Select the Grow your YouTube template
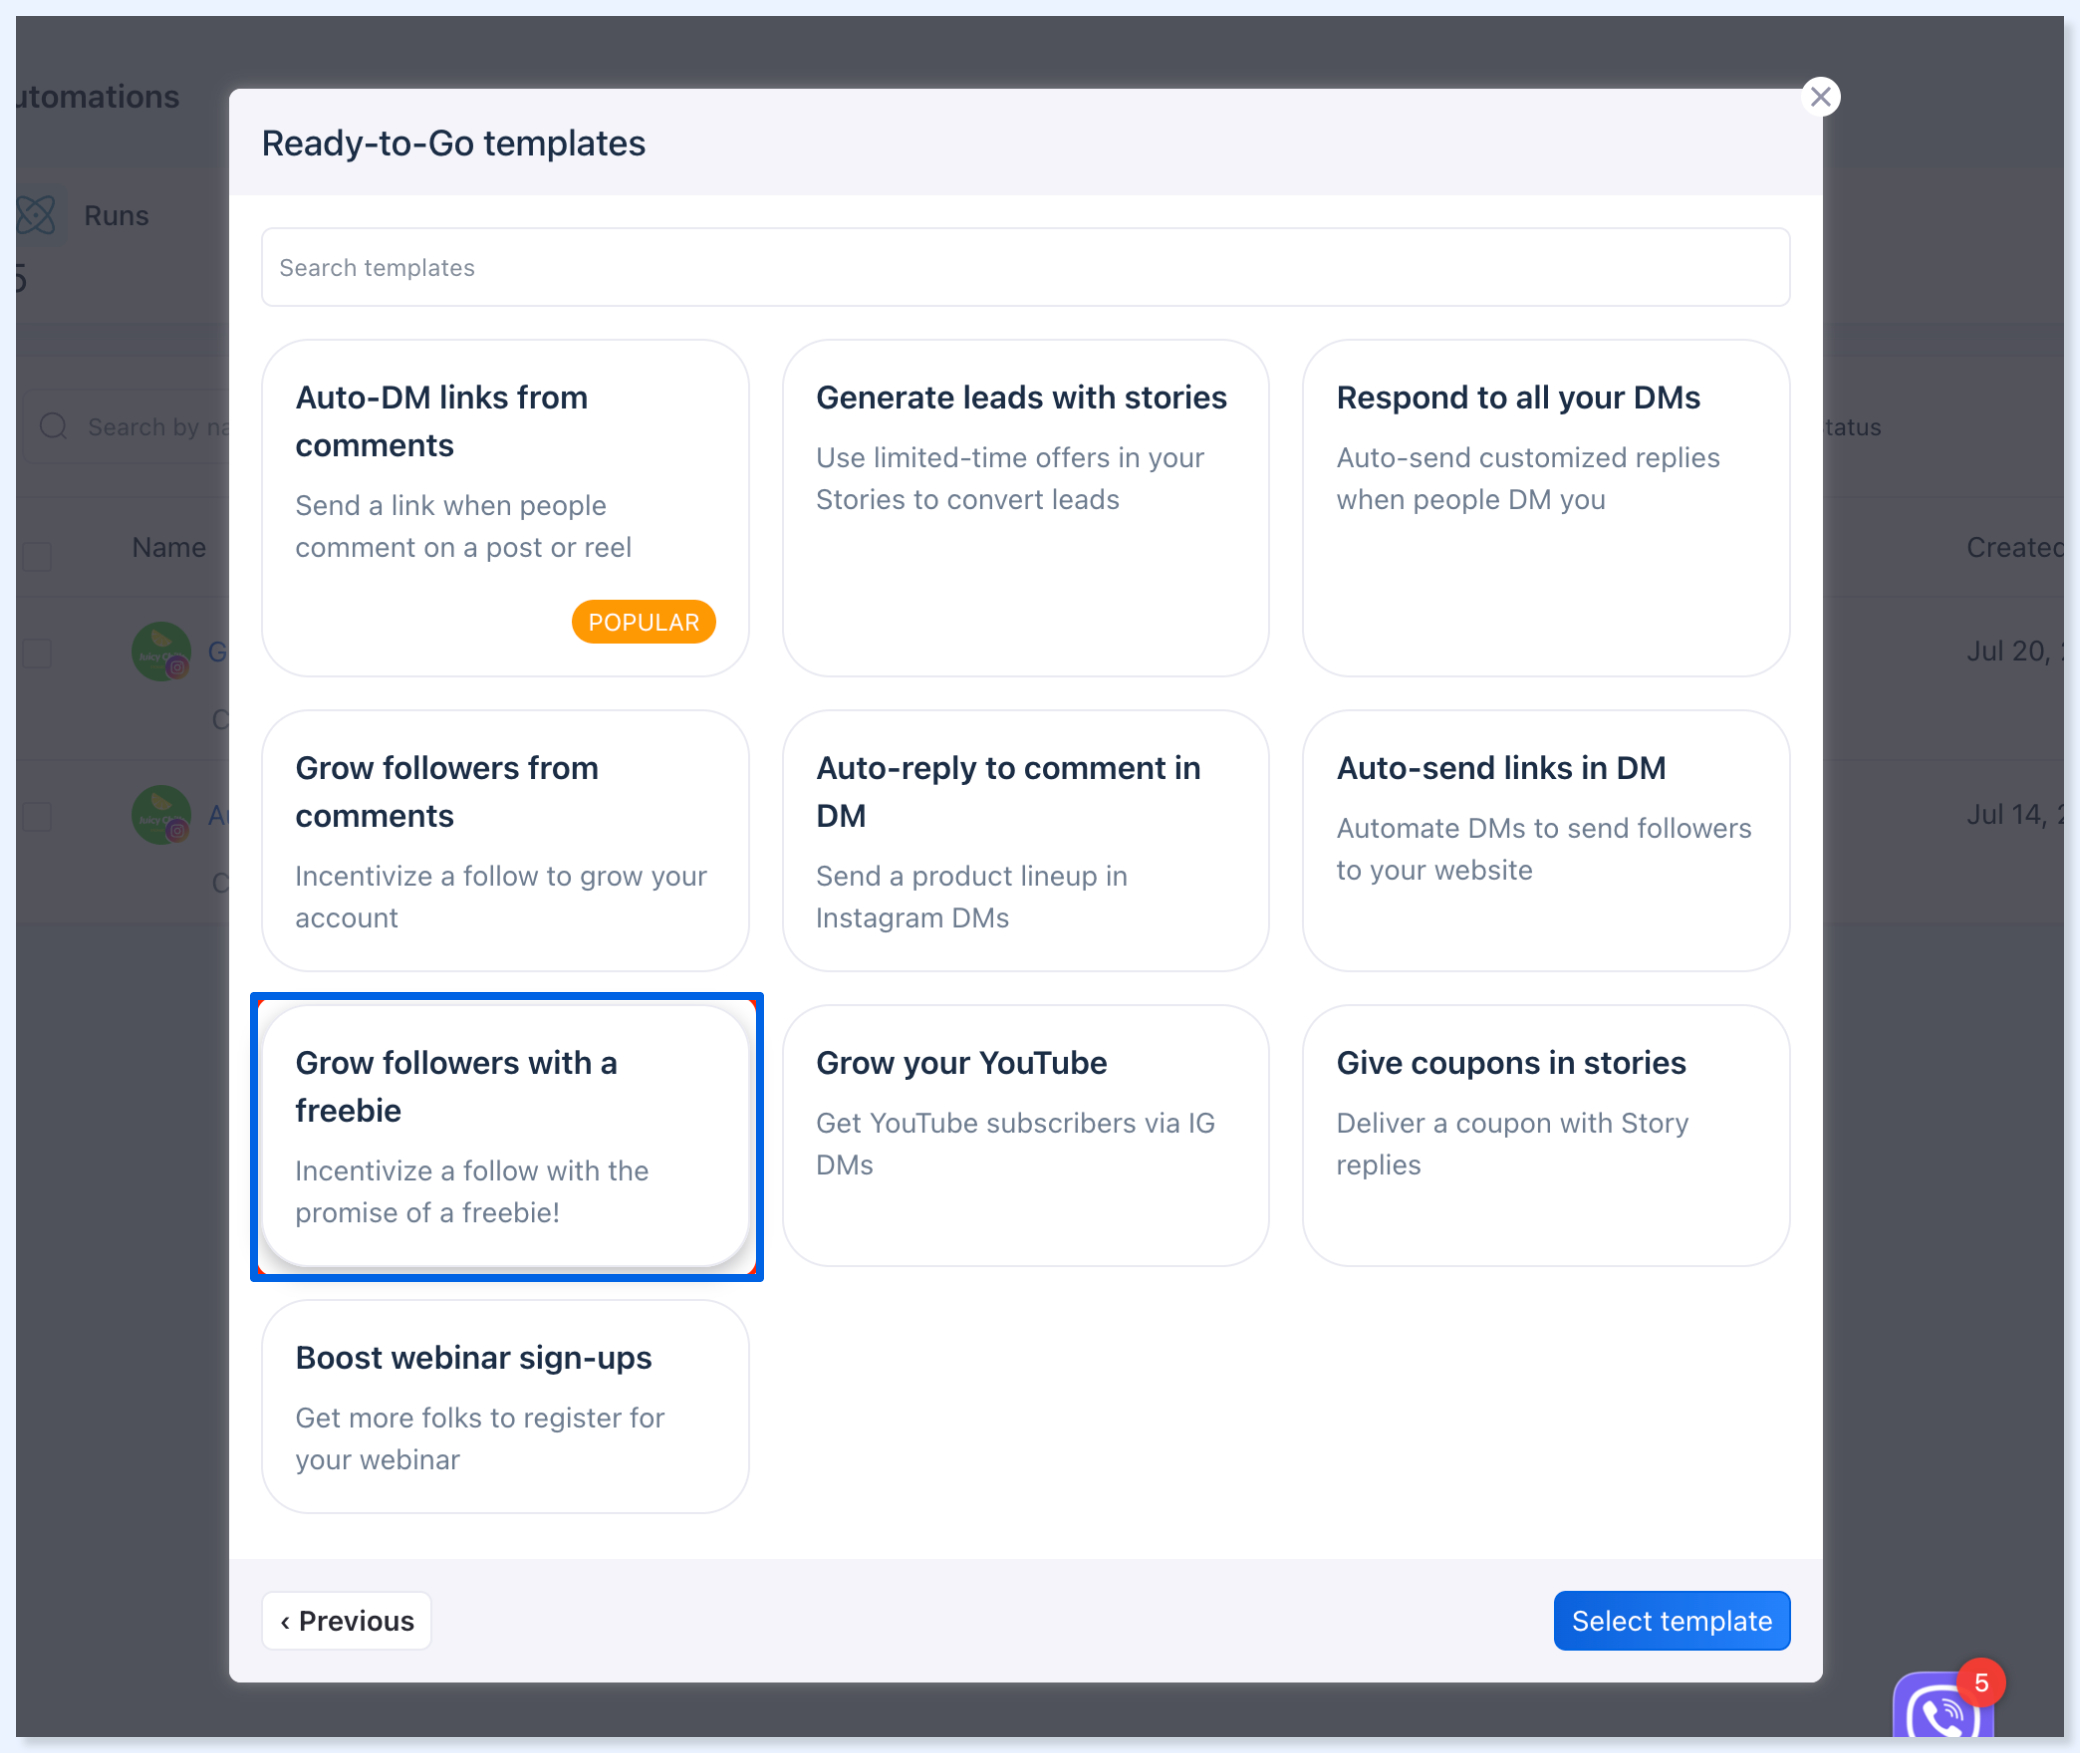2080x1753 pixels. 1025,1135
